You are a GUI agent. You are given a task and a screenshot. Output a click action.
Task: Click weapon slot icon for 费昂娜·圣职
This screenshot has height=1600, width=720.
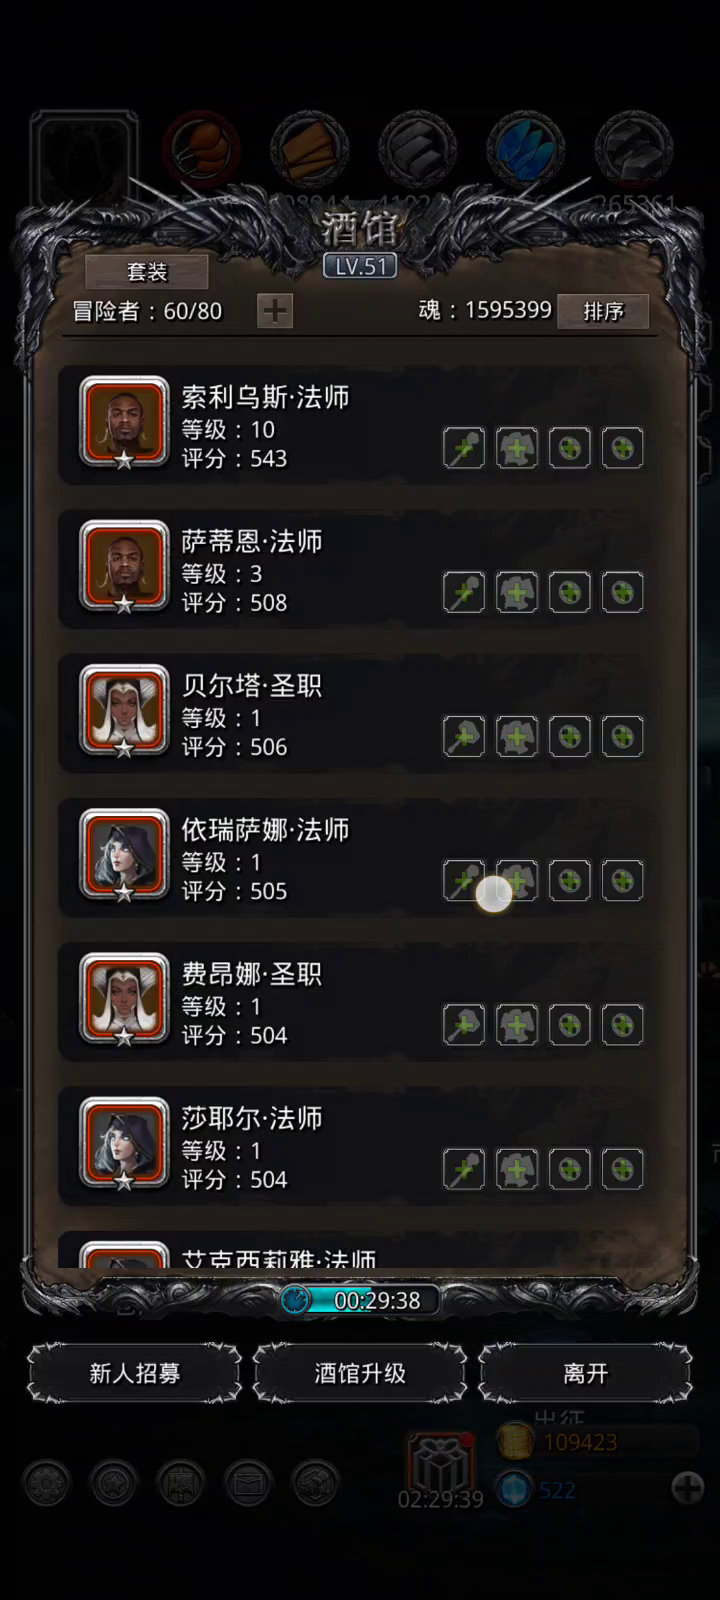[464, 1024]
